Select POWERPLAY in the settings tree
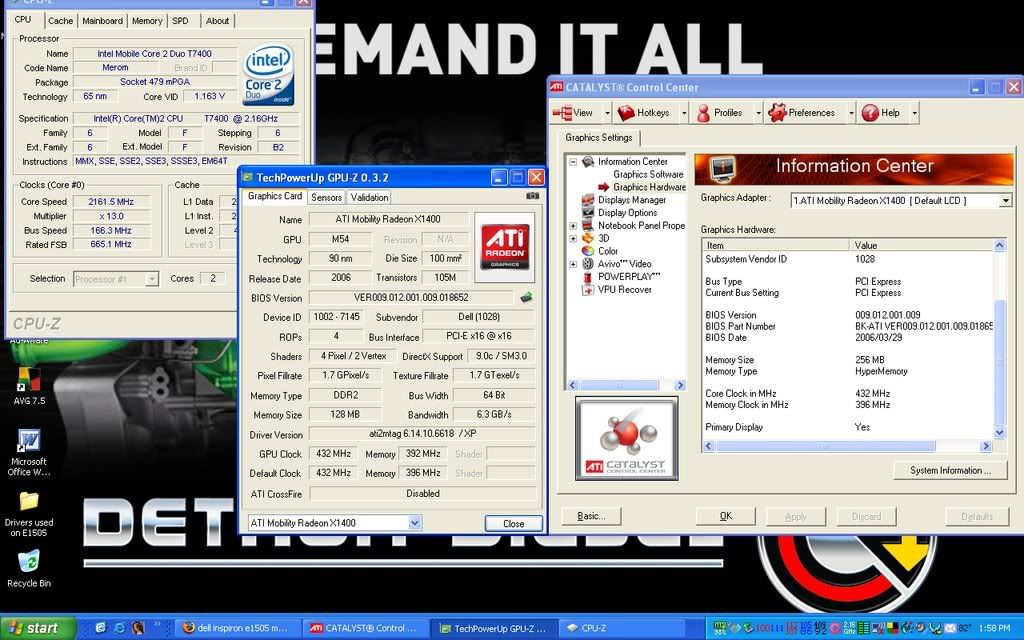The height and width of the screenshot is (640, 1024). 621,276
